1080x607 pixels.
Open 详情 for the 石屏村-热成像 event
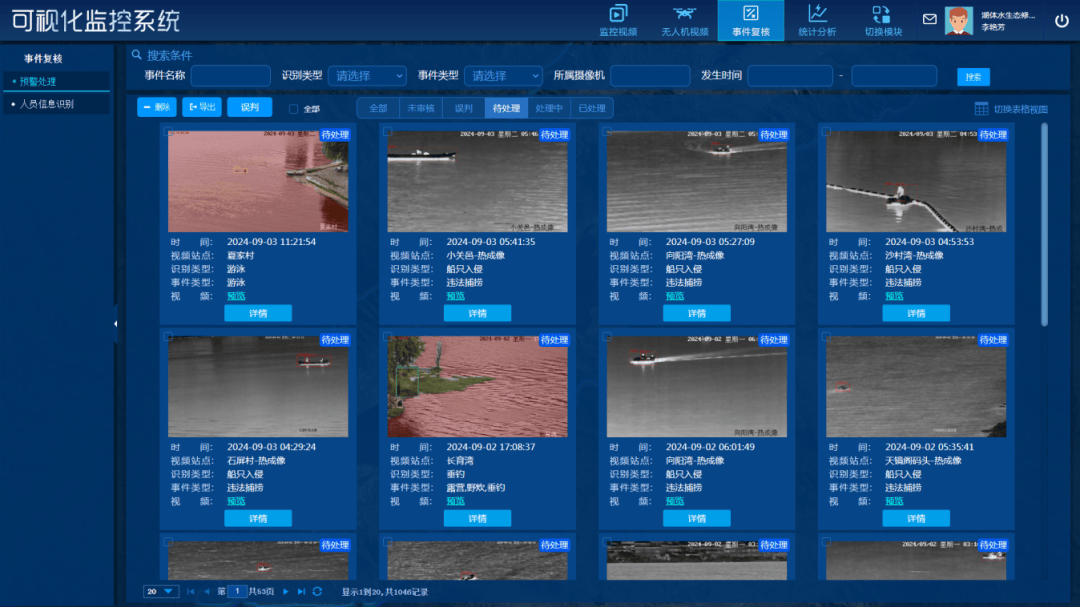[258, 519]
